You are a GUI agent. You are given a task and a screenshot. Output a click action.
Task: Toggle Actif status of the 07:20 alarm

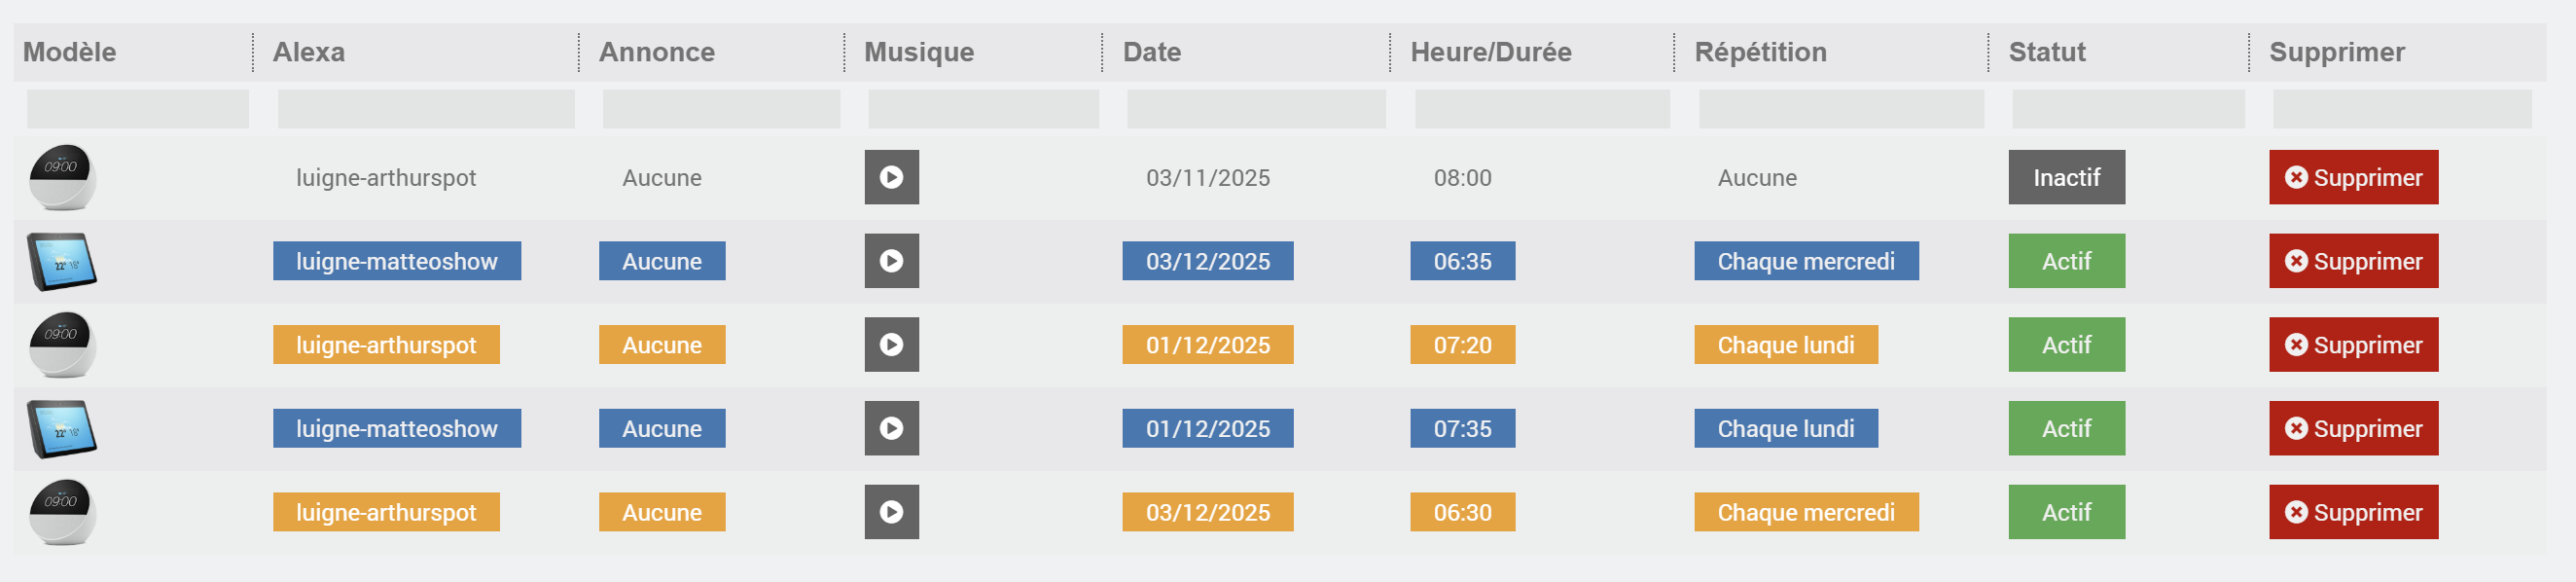point(2066,345)
